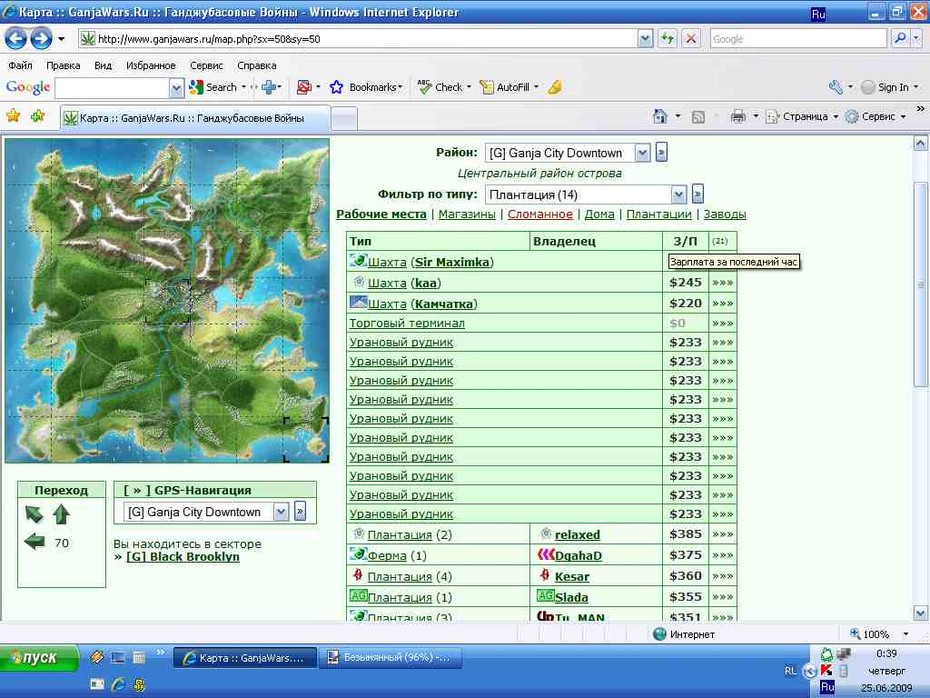Click the spell Check toolbar button
The width and height of the screenshot is (930, 698).
(440, 87)
